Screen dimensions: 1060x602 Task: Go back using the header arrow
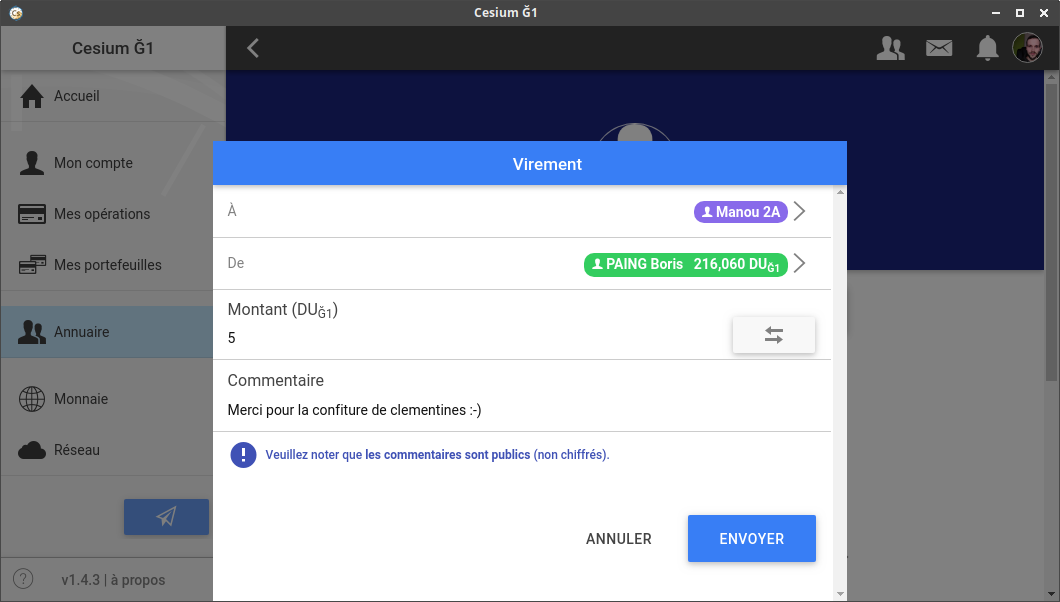[253, 48]
